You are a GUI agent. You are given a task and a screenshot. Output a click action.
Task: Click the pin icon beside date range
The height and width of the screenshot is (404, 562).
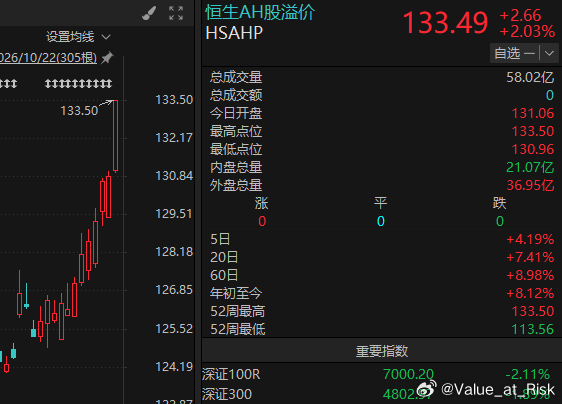tap(107, 58)
